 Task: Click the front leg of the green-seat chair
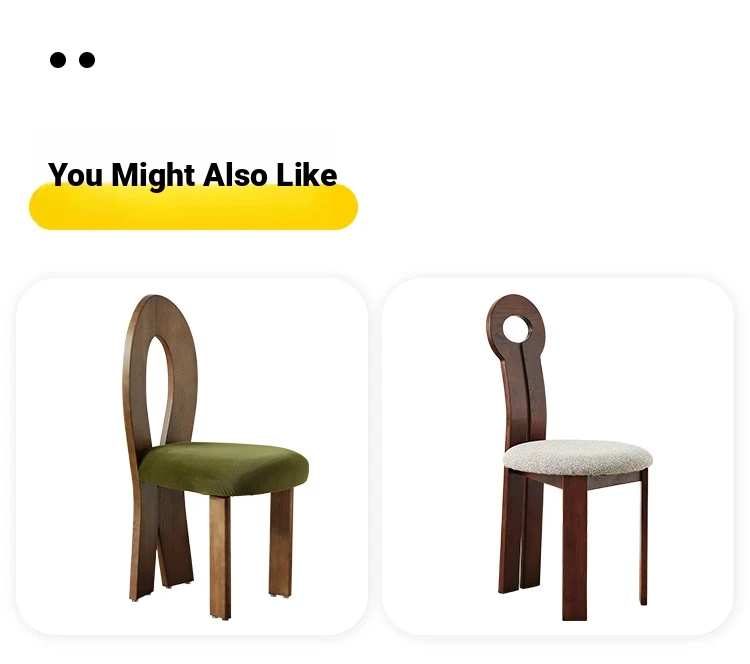[x=220, y=557]
